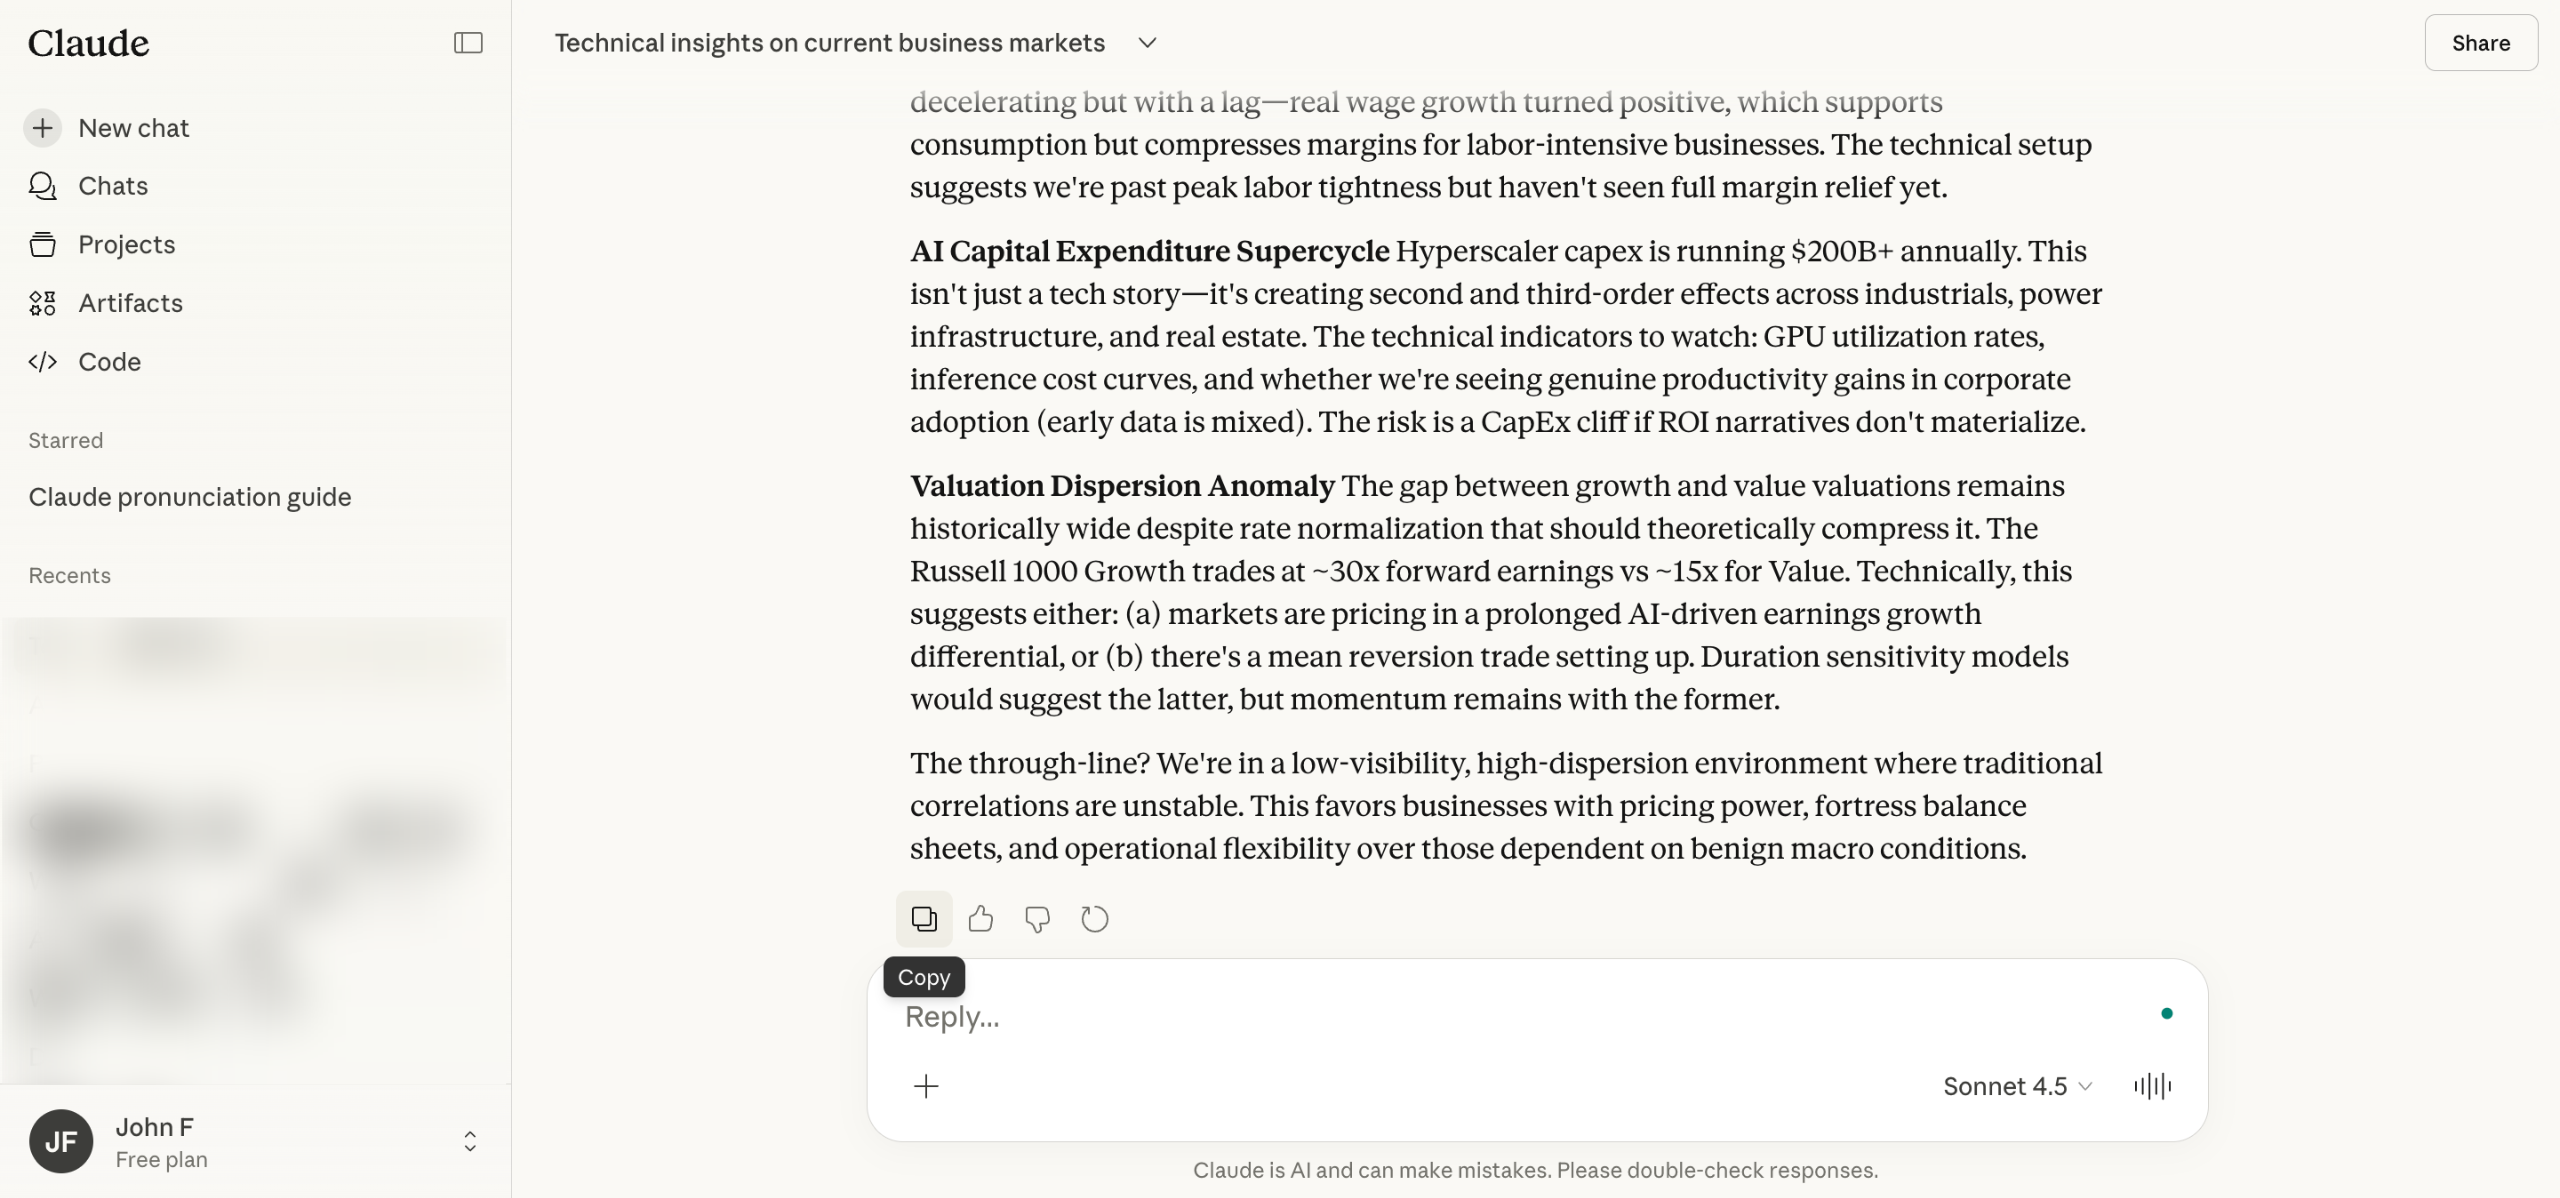
Task: Click the Claude logo
Action: pos(89,43)
